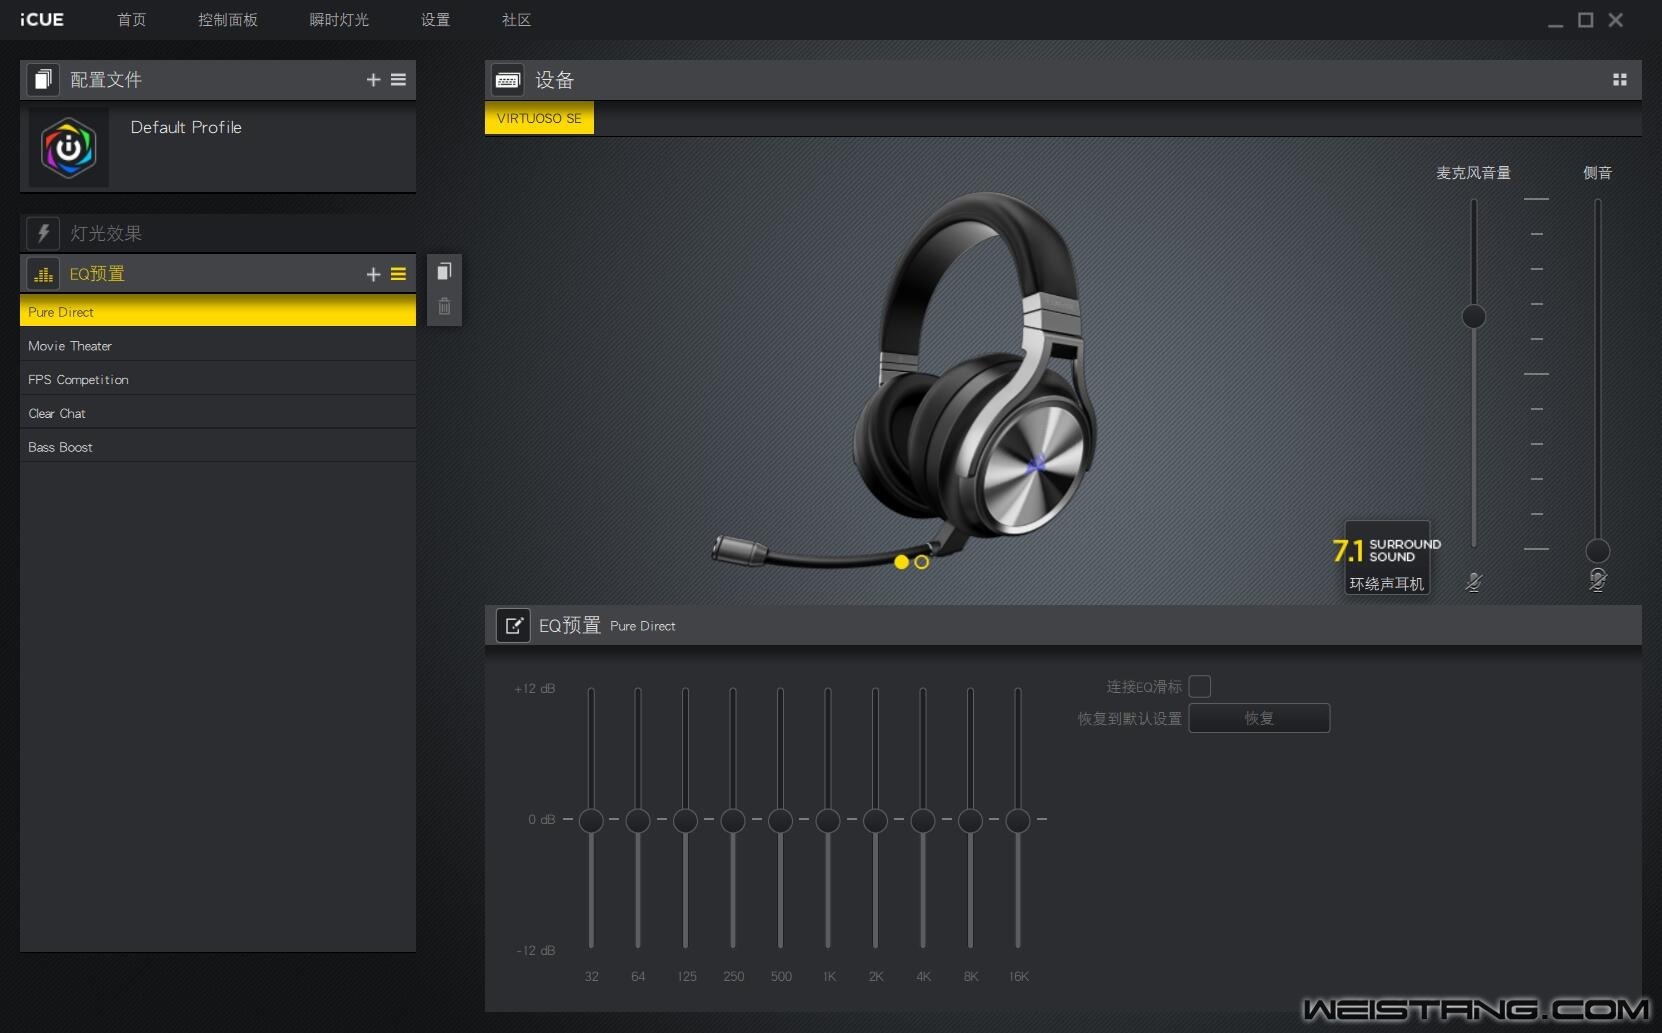Adjust the 侧音 sidetone slider
The height and width of the screenshot is (1033, 1662).
coord(1598,551)
